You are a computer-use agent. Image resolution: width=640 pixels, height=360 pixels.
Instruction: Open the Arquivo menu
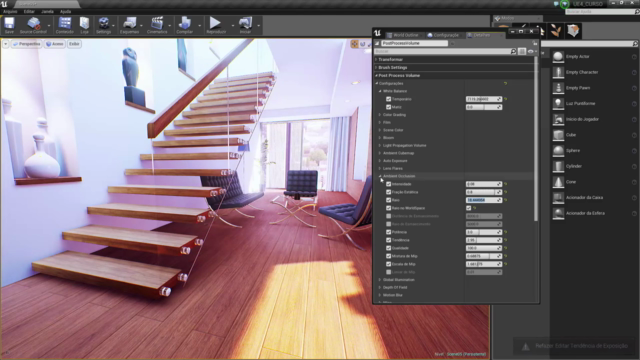pos(10,11)
